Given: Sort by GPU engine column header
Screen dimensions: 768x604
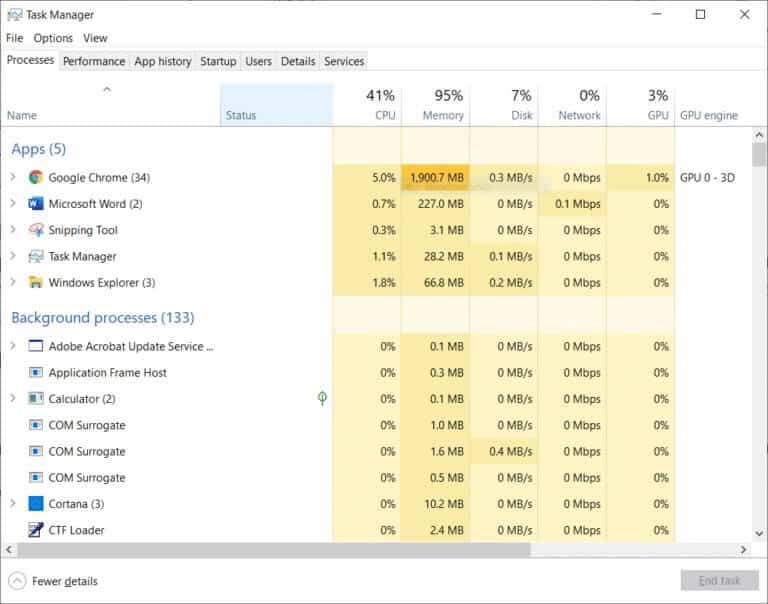Looking at the screenshot, I should 713,105.
